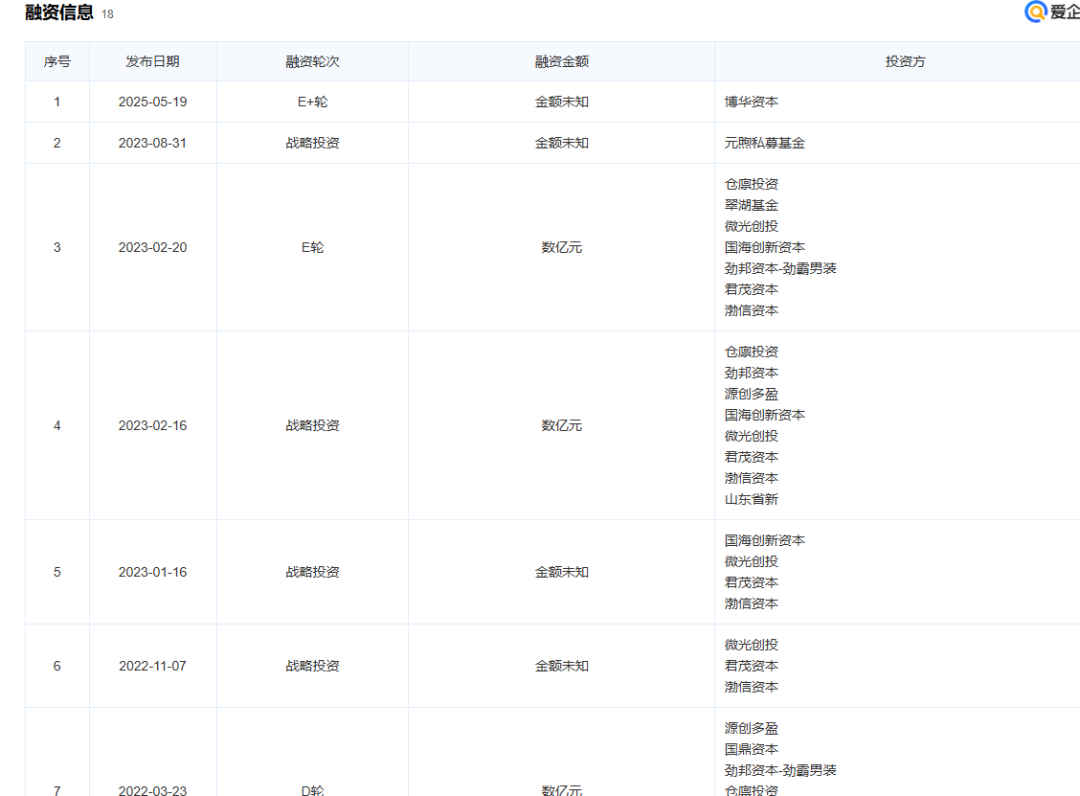This screenshot has height=796, width=1080.
Task: Open 渤信资本 in the 2022-11-07 row
Action: tap(751, 687)
